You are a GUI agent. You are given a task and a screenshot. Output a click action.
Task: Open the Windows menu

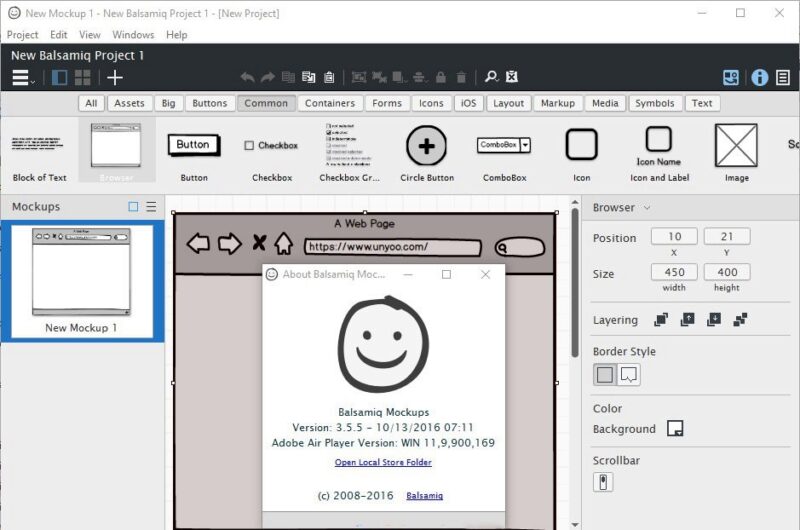coord(133,35)
